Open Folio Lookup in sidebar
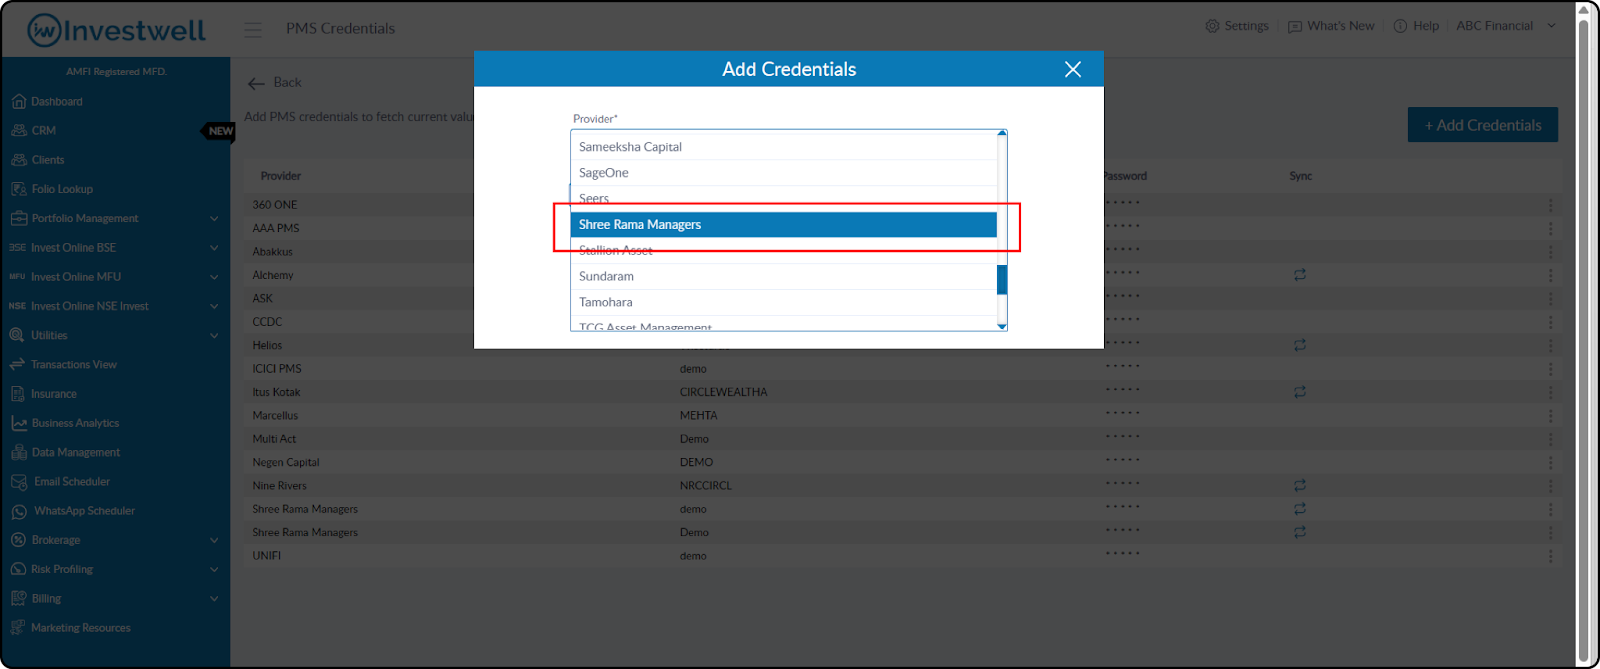 61,189
